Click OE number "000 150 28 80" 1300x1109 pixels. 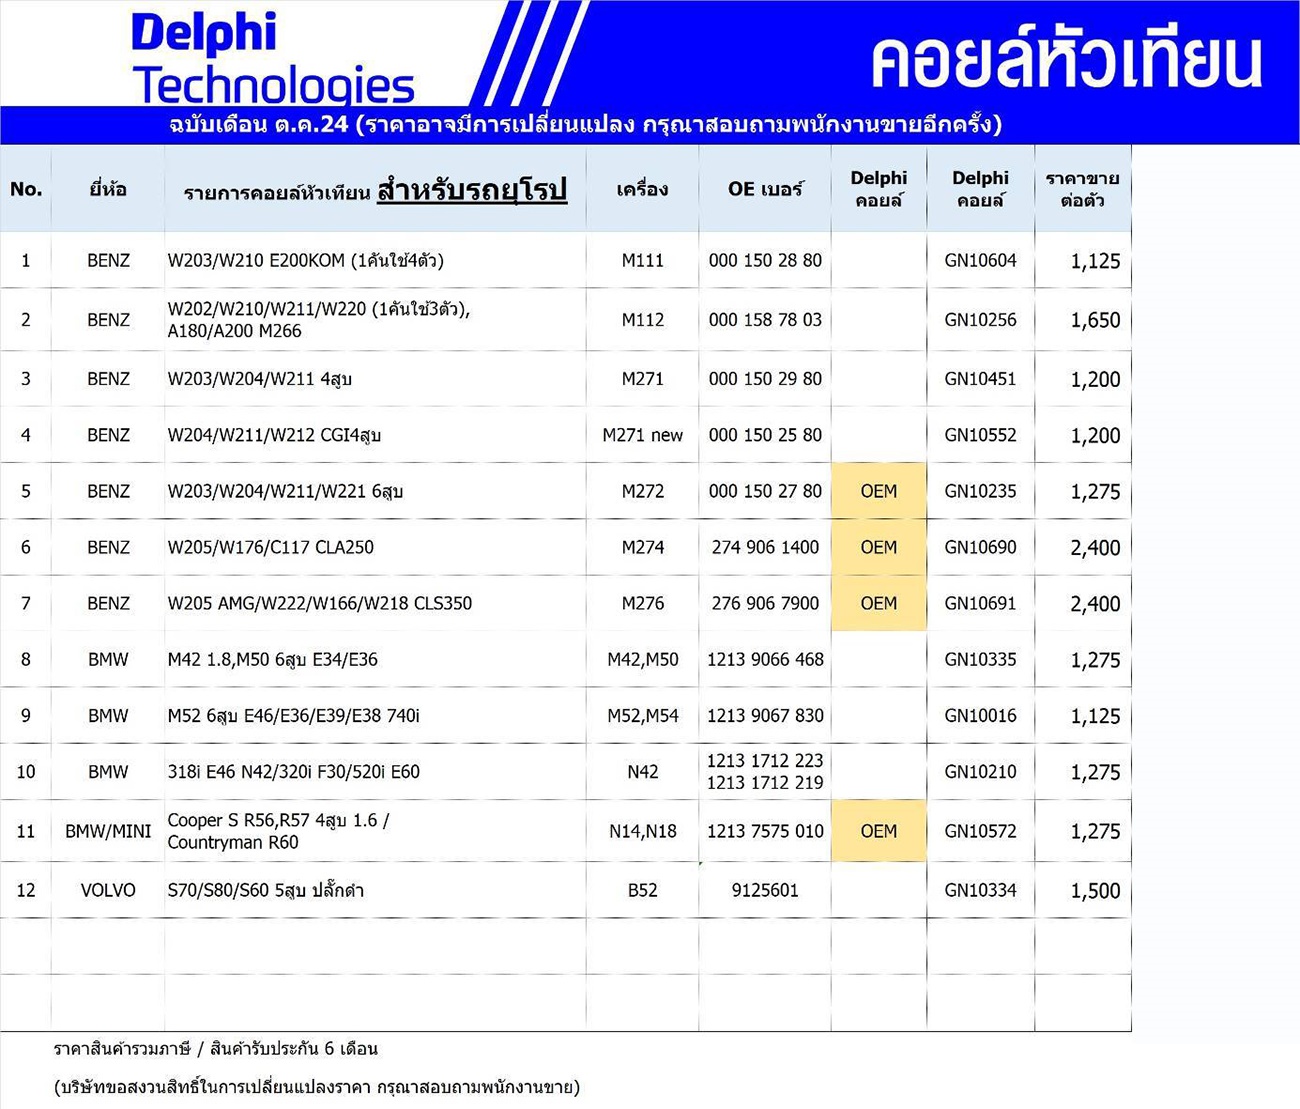765,261
